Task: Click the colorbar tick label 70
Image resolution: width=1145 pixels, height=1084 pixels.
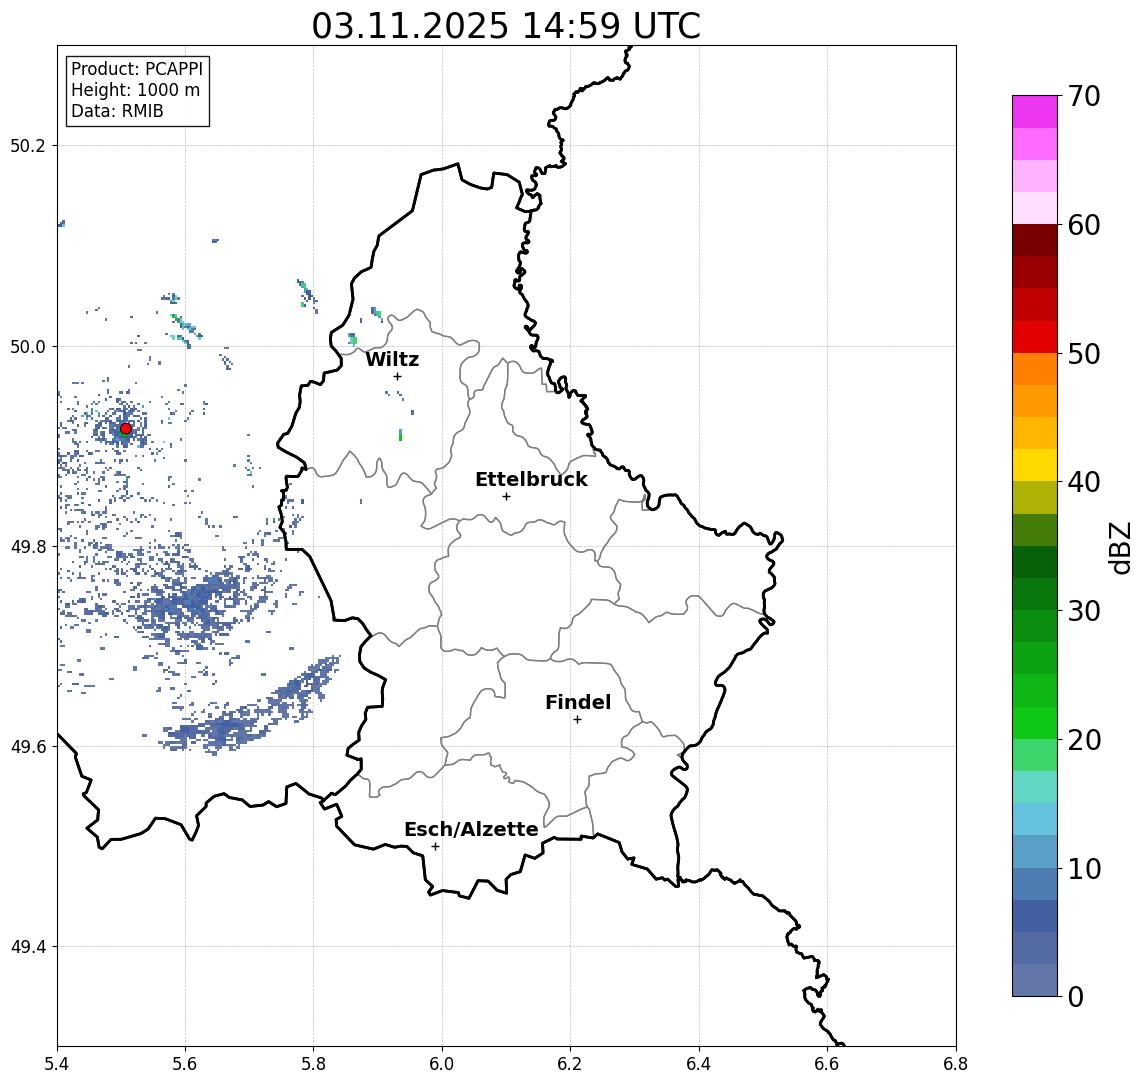Action: click(x=1084, y=96)
